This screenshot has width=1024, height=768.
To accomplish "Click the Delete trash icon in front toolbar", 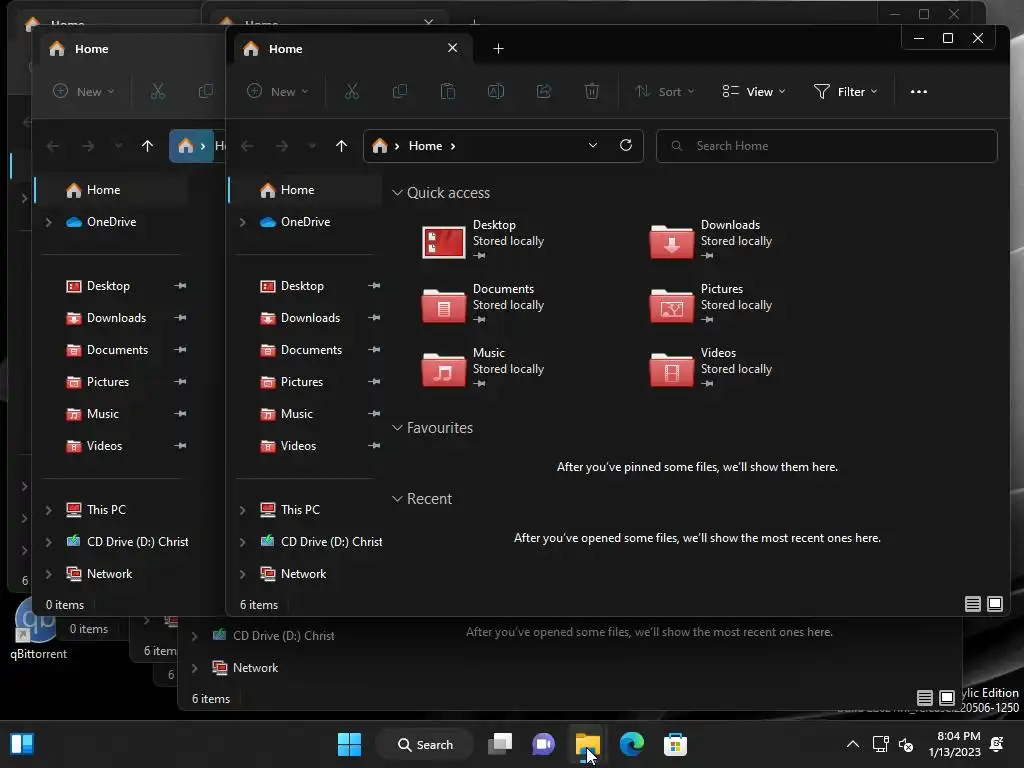I will (x=592, y=91).
